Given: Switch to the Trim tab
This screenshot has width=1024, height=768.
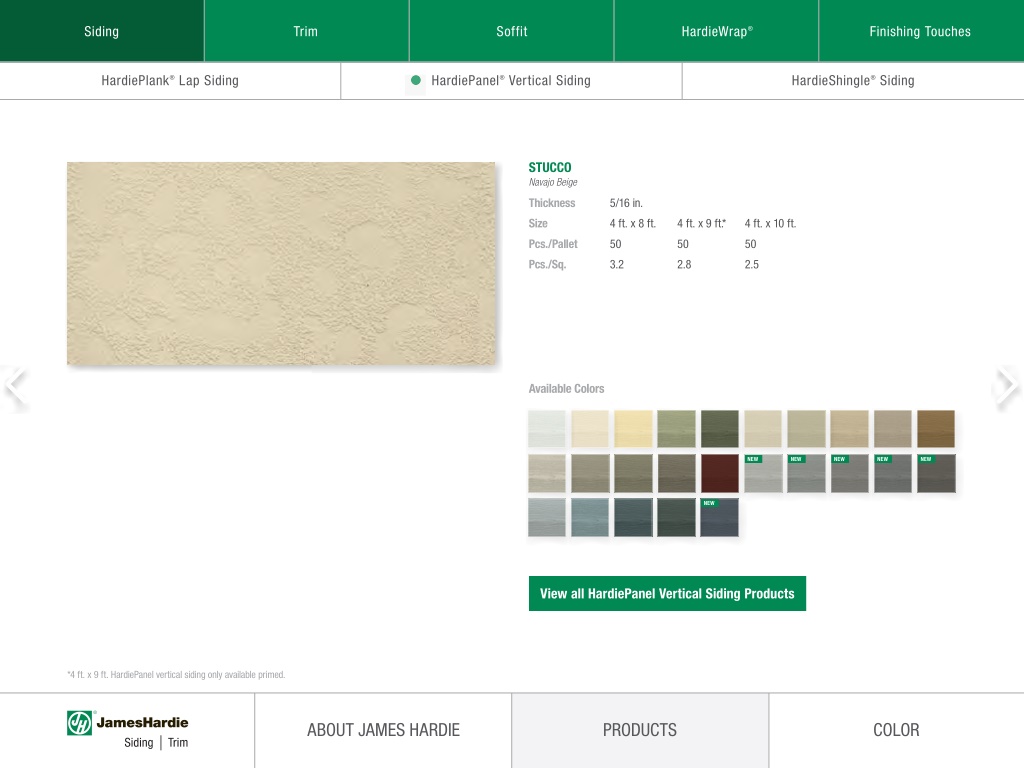Looking at the screenshot, I should pyautogui.click(x=306, y=31).
